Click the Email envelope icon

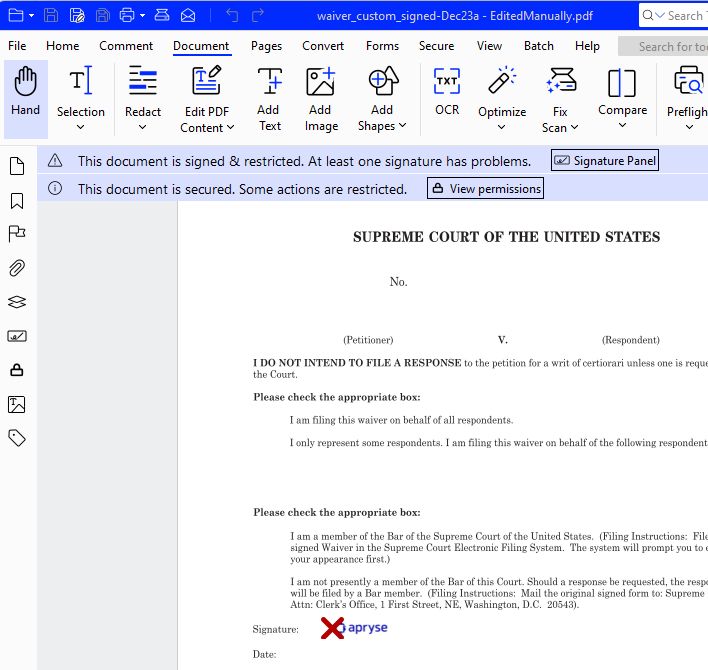(x=188, y=15)
